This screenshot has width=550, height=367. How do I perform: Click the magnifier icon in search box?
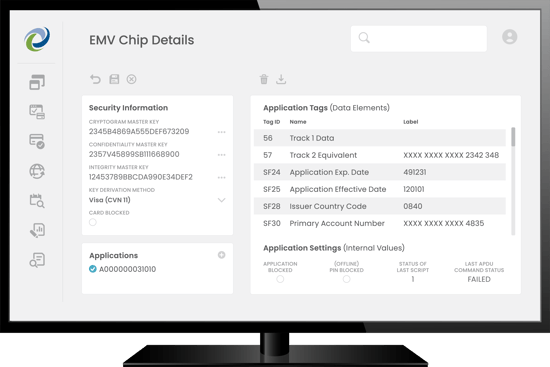(364, 38)
